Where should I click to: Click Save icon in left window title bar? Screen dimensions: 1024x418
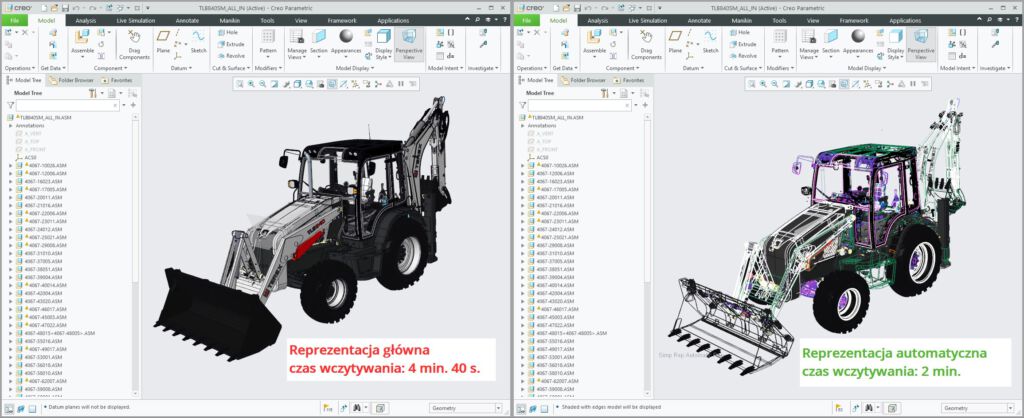67,7
